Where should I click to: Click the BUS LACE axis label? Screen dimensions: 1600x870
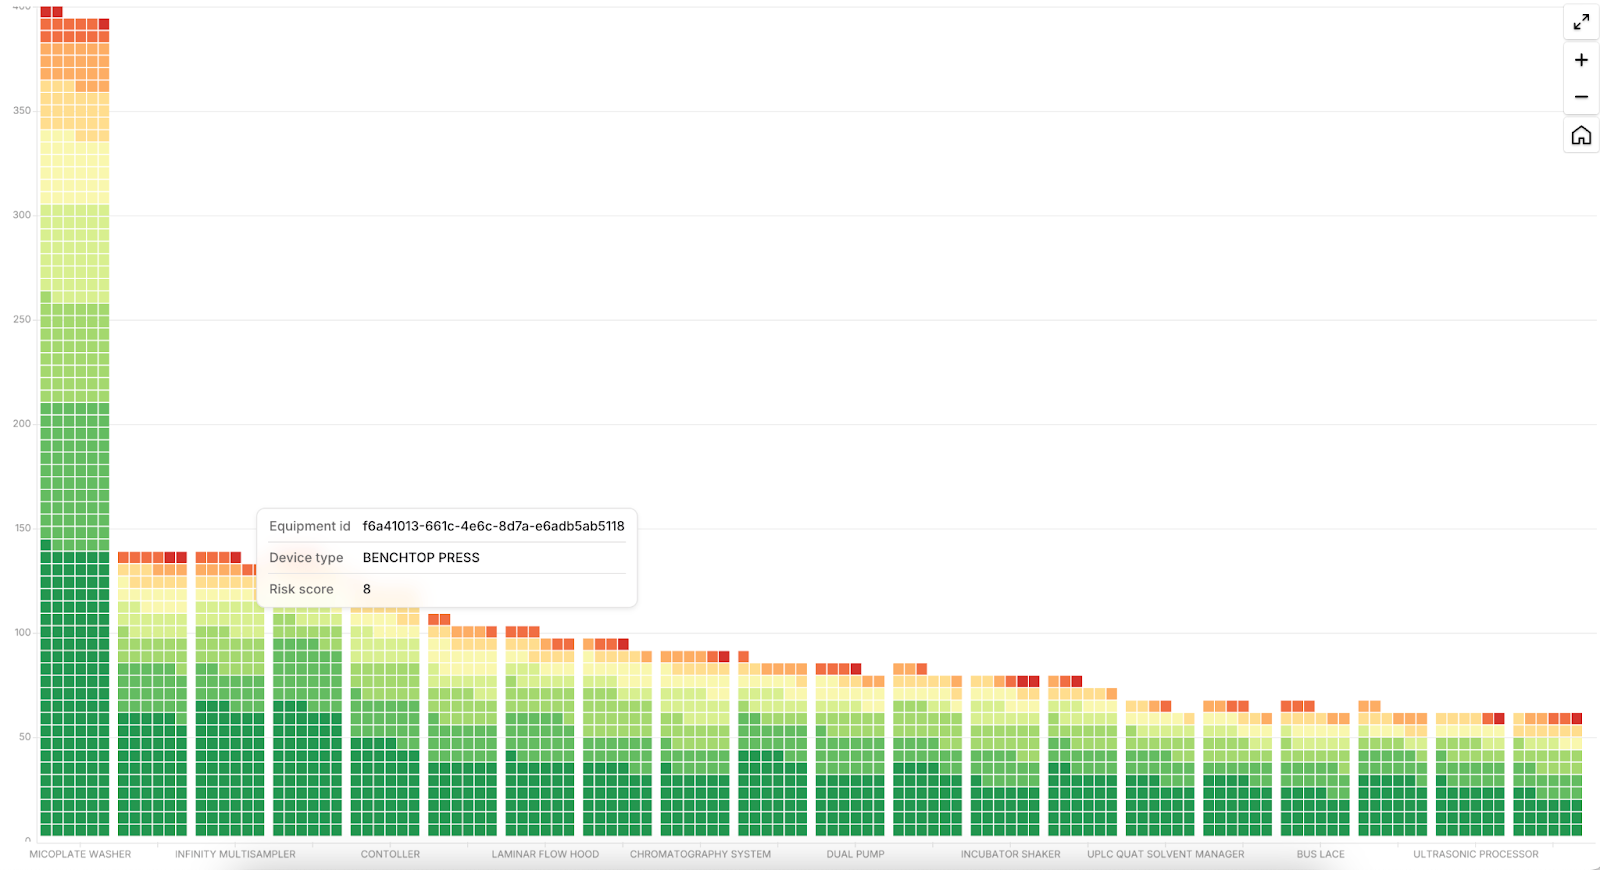(x=1320, y=854)
